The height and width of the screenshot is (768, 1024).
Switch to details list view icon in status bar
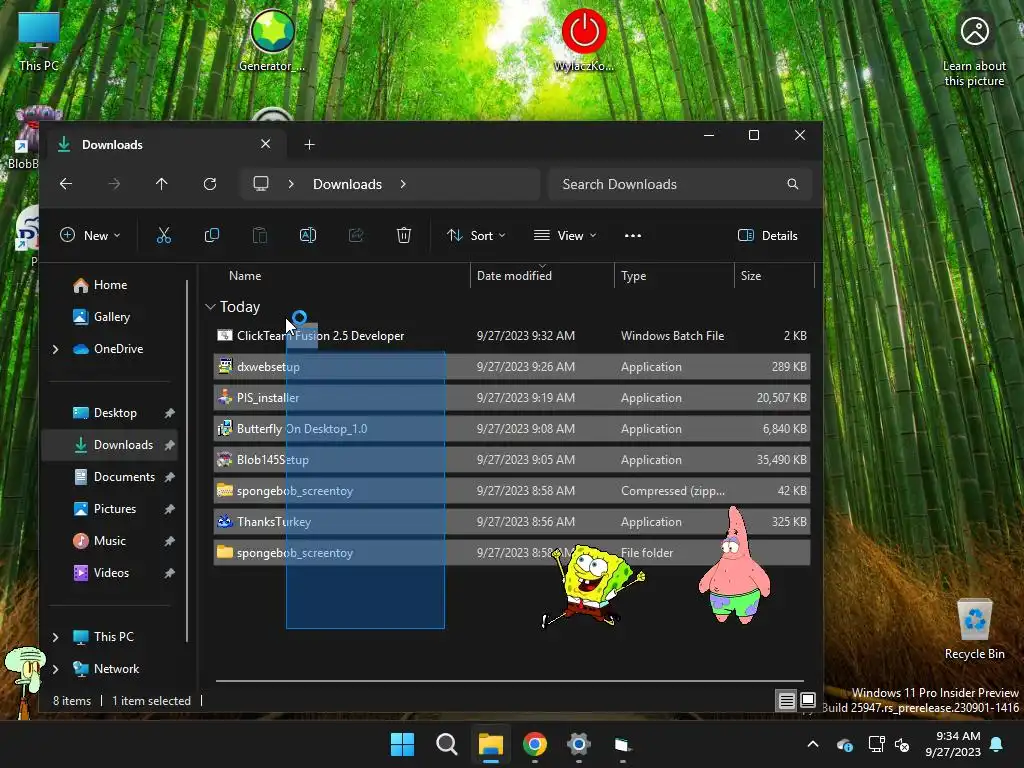point(786,701)
